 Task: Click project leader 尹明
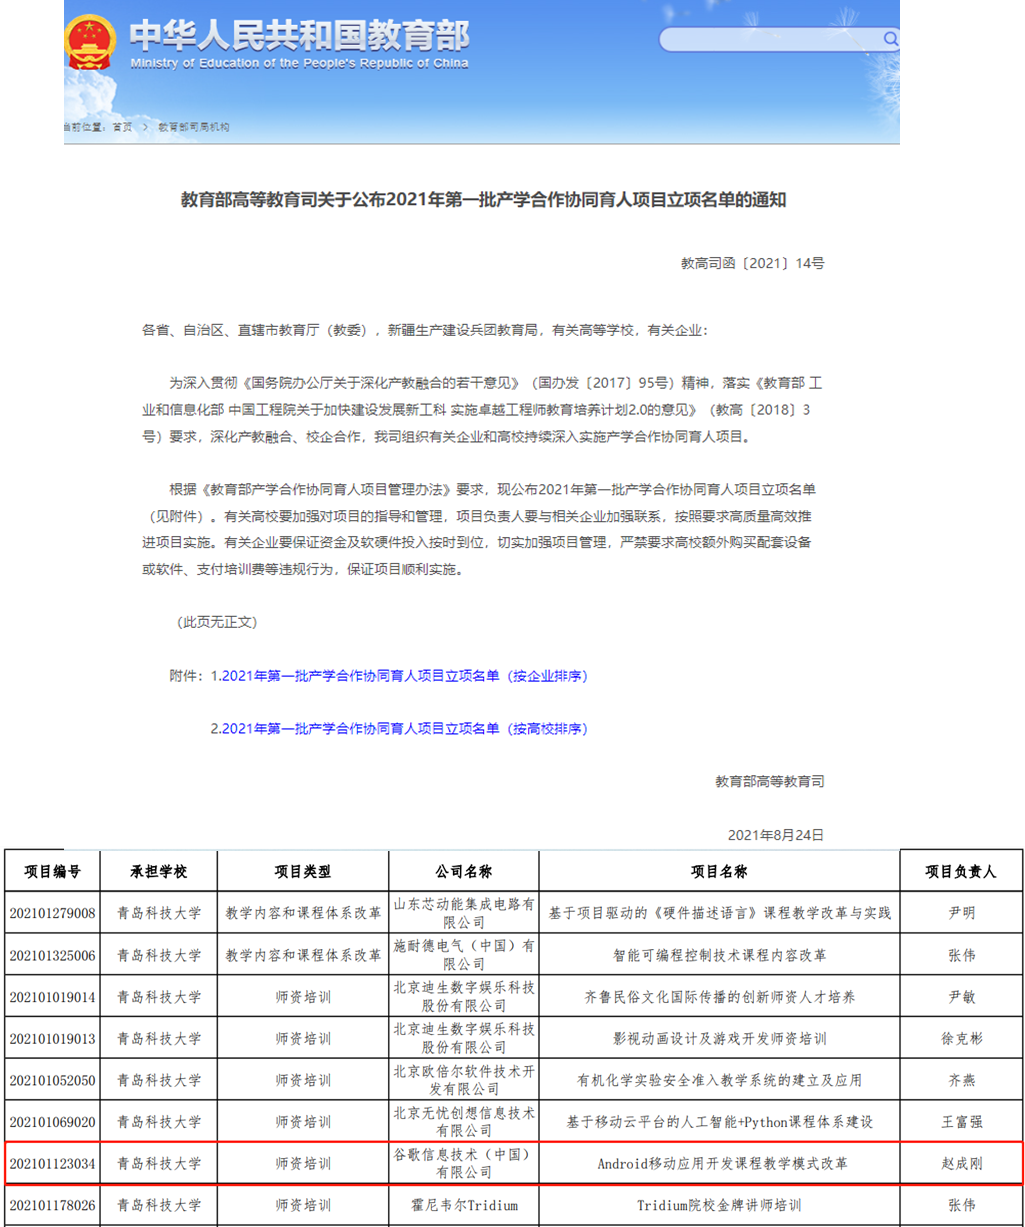coord(961,913)
